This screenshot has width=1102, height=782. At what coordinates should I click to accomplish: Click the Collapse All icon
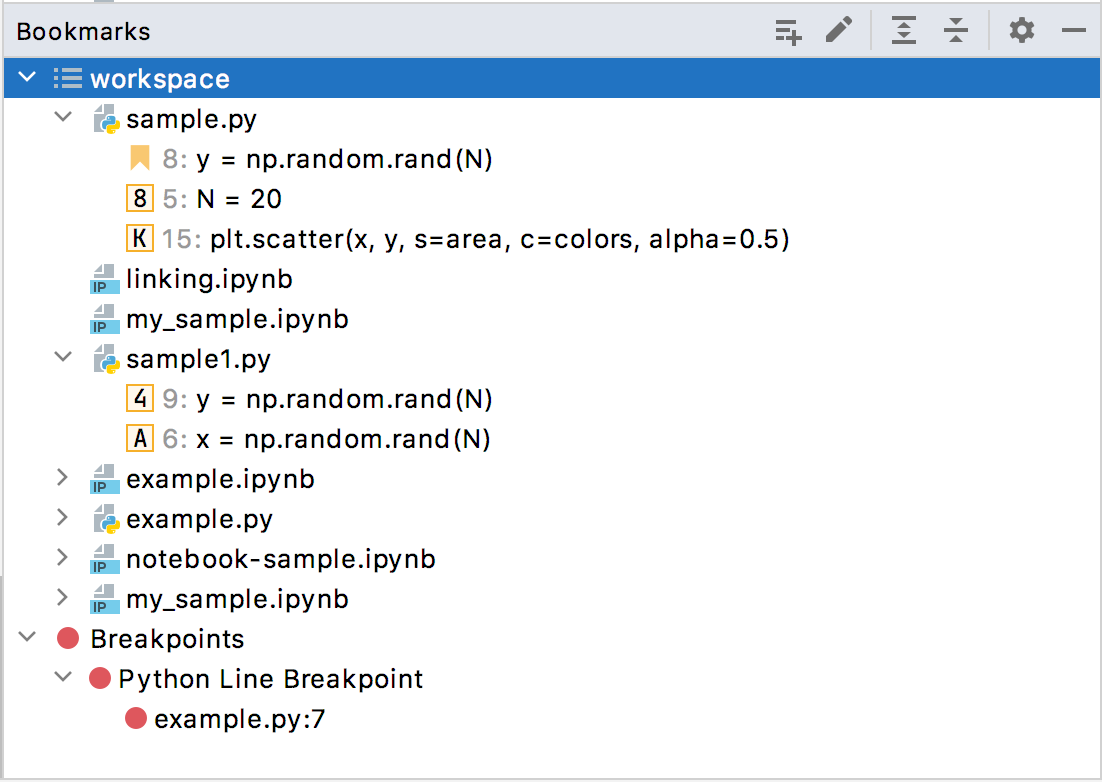[x=956, y=31]
